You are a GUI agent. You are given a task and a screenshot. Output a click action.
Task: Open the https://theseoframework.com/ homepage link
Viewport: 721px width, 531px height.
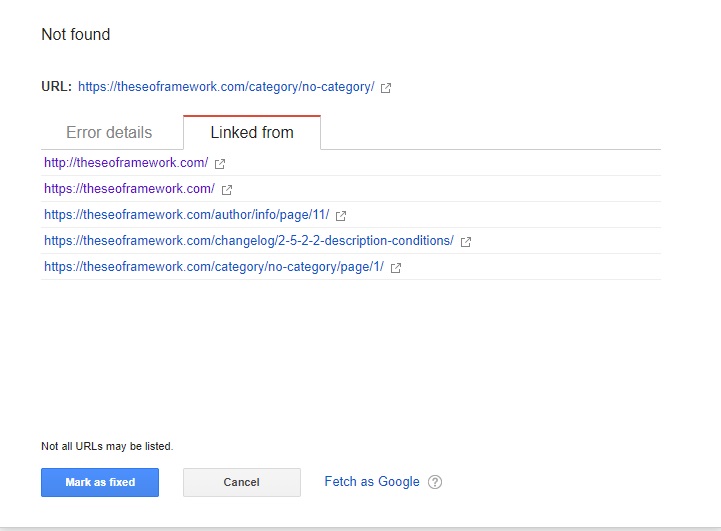(129, 188)
